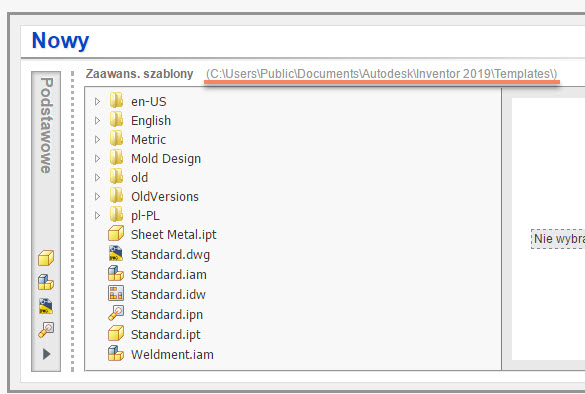Click the English folder icon
The image size is (585, 394).
pyautogui.click(x=116, y=119)
